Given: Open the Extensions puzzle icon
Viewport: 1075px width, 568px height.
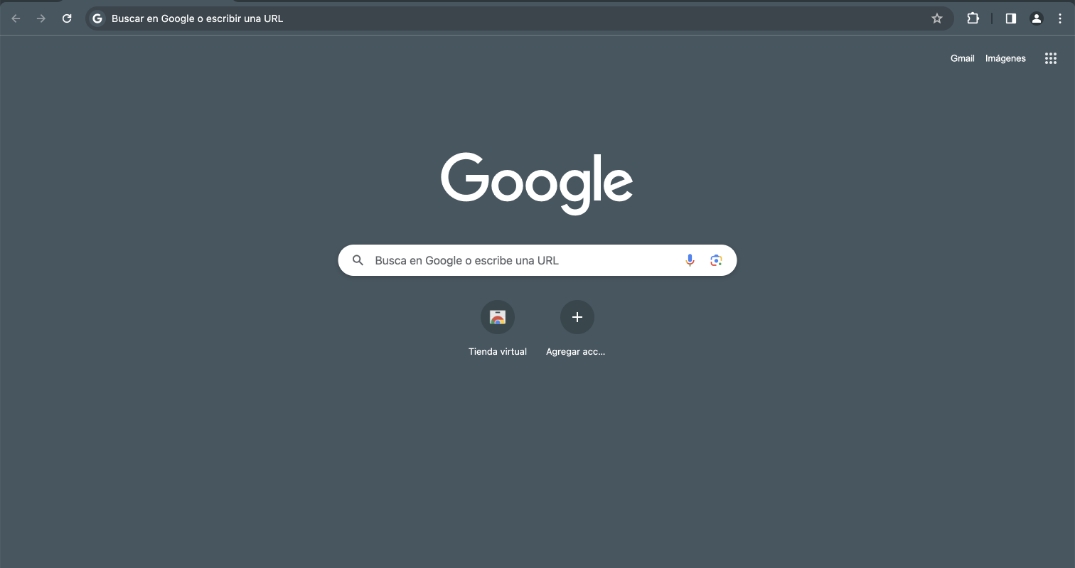Looking at the screenshot, I should [972, 19].
